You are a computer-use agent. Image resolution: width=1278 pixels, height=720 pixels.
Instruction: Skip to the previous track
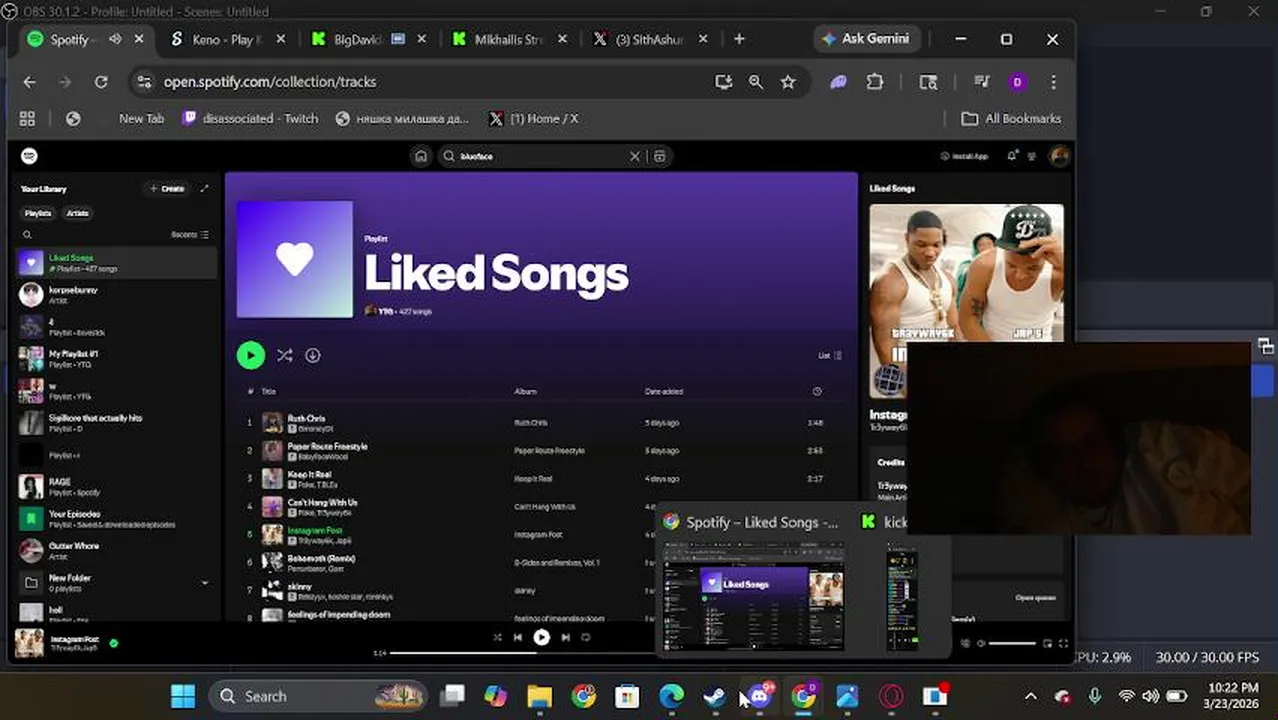point(518,637)
